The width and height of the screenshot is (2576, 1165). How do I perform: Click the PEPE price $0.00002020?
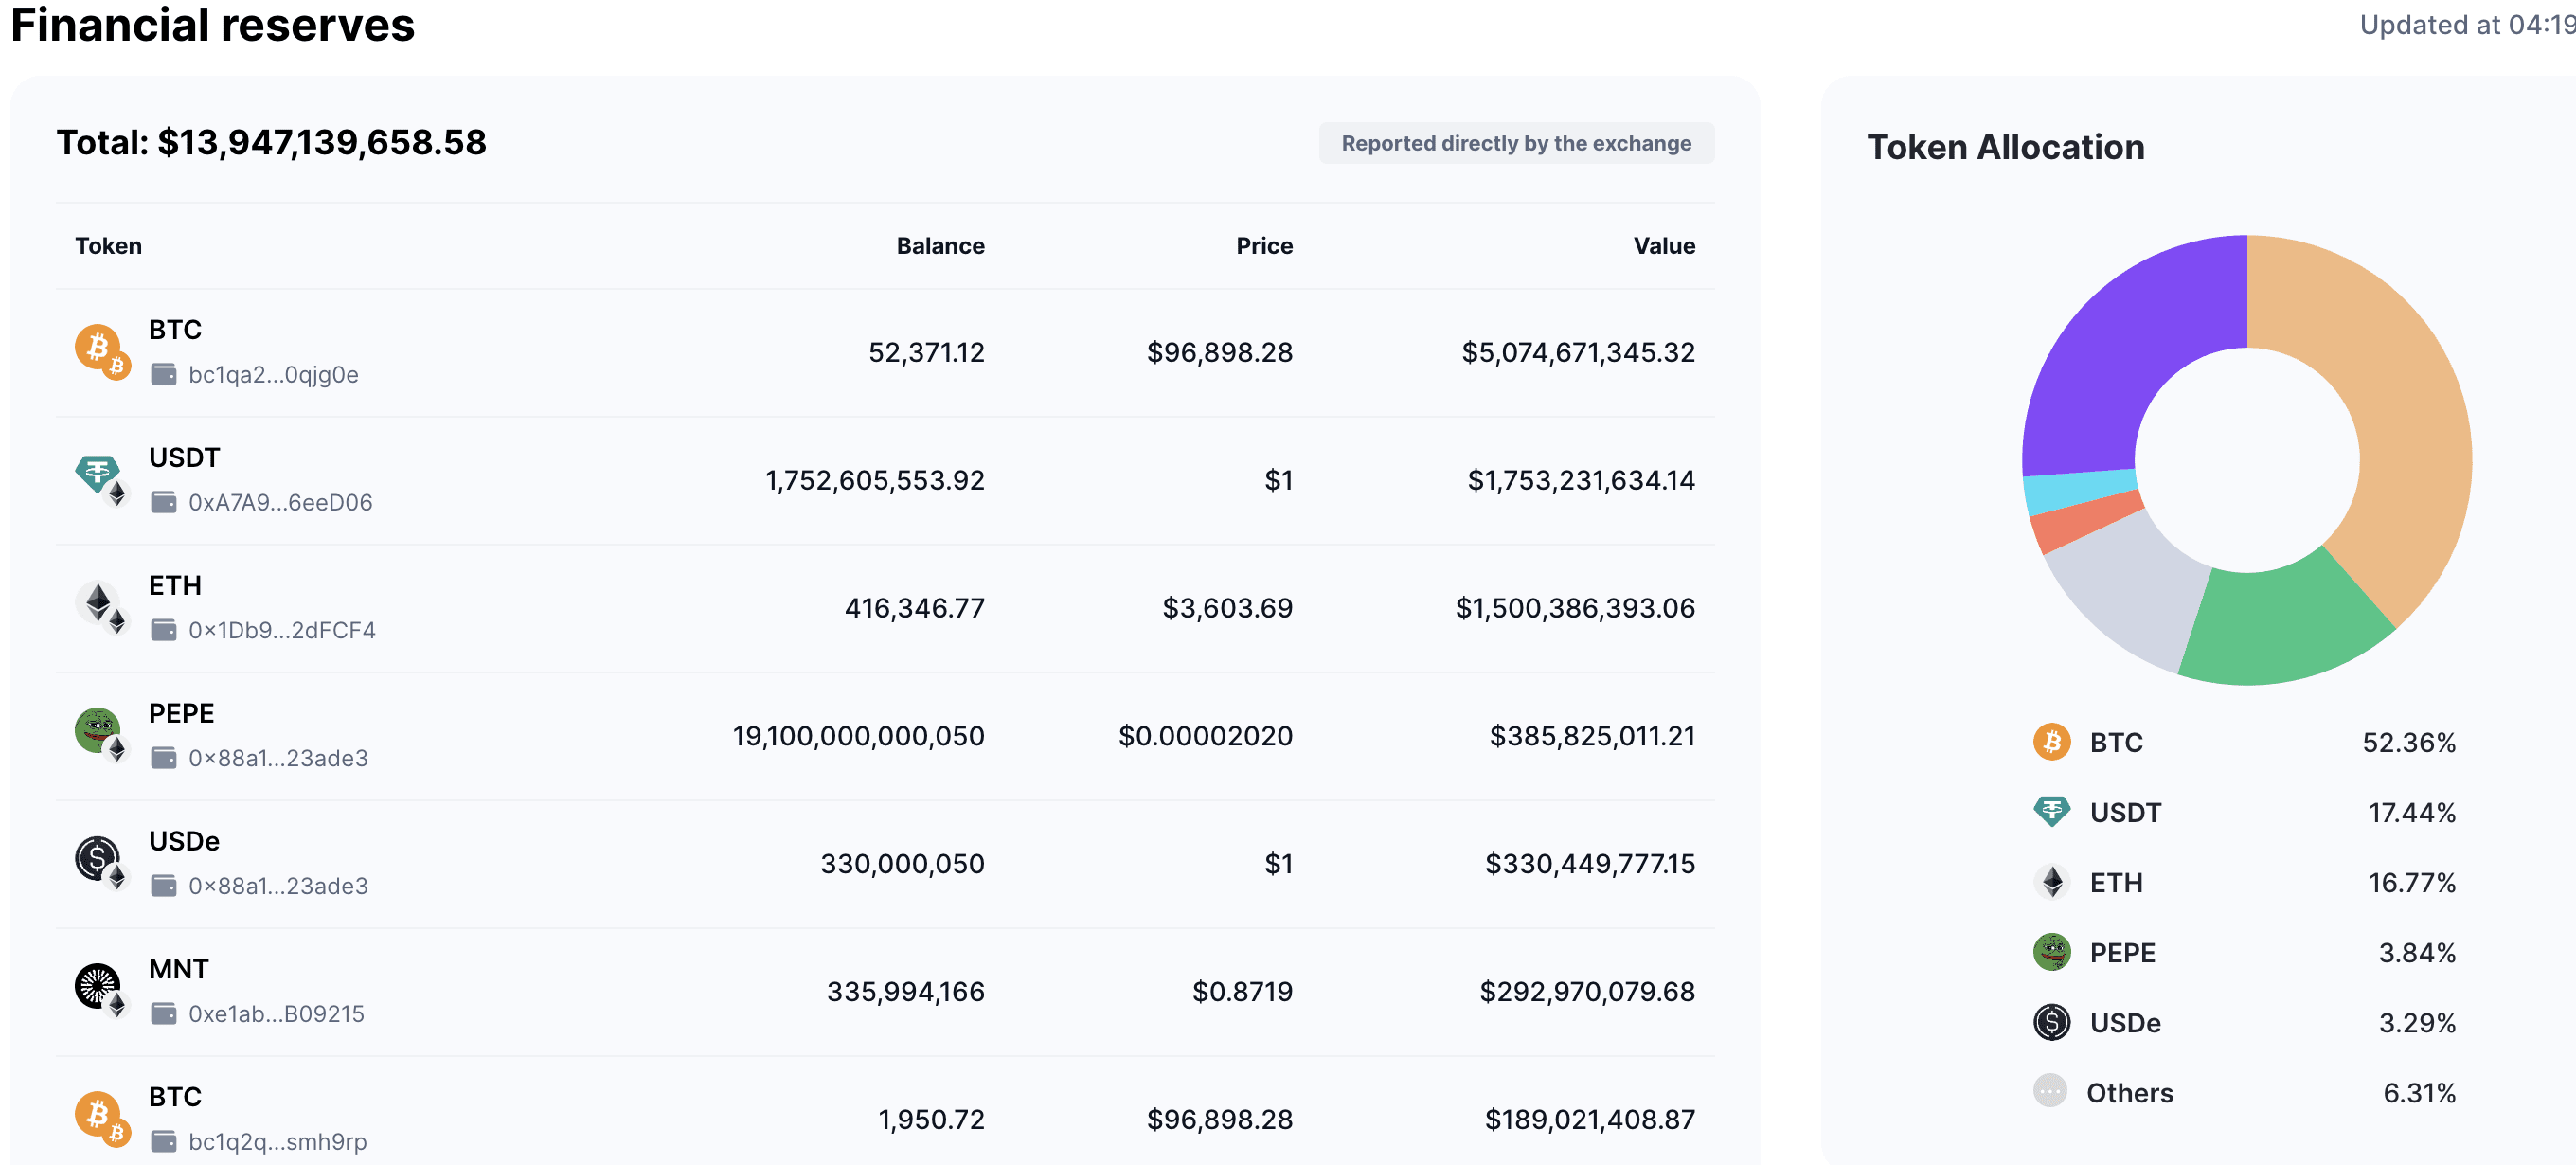[1205, 736]
